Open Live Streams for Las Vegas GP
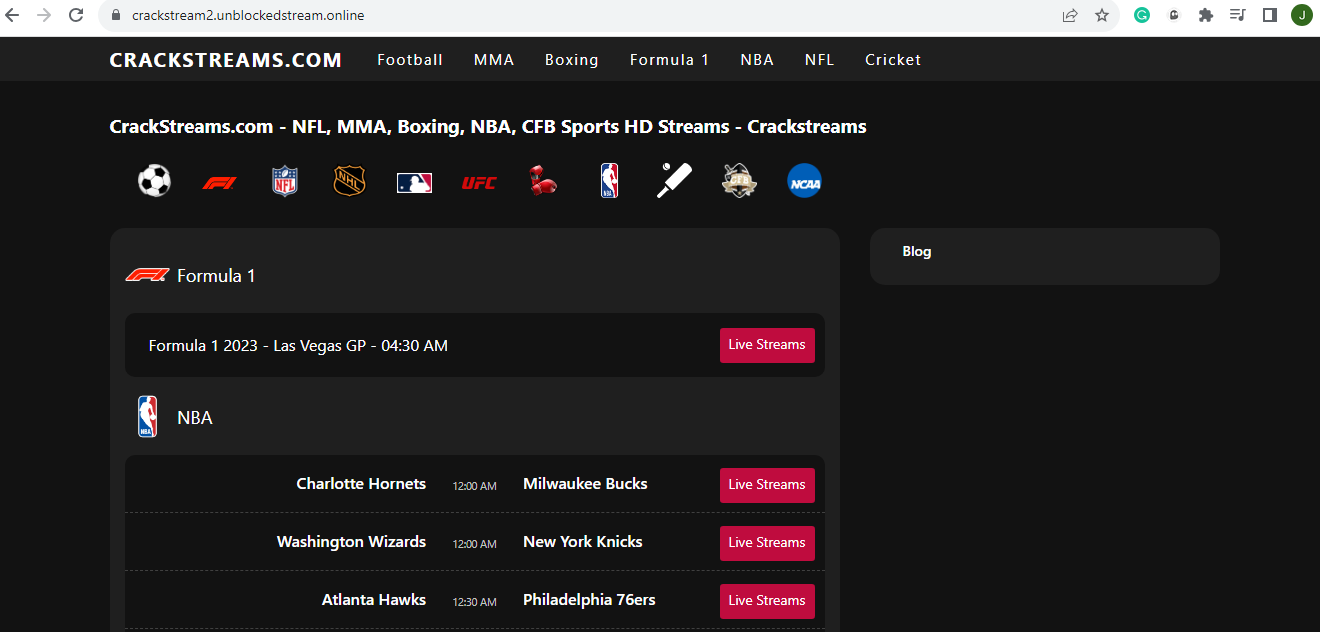 (x=767, y=345)
